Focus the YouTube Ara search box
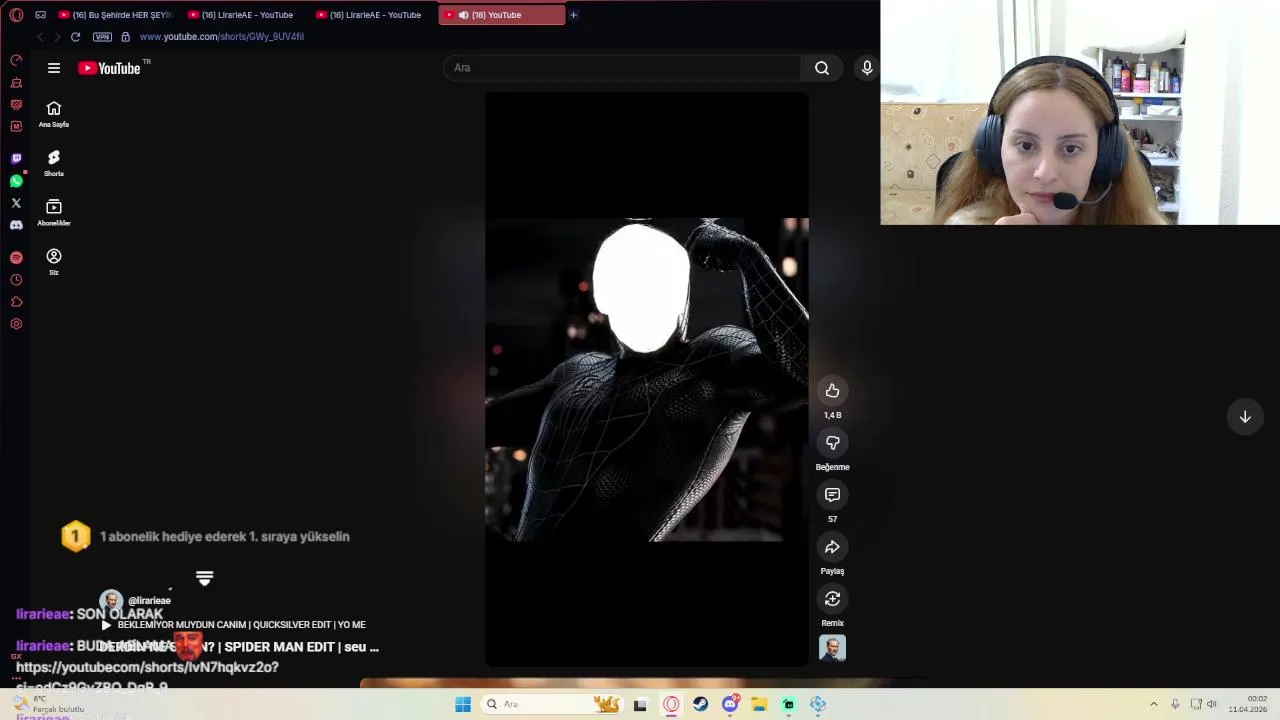 coord(622,68)
